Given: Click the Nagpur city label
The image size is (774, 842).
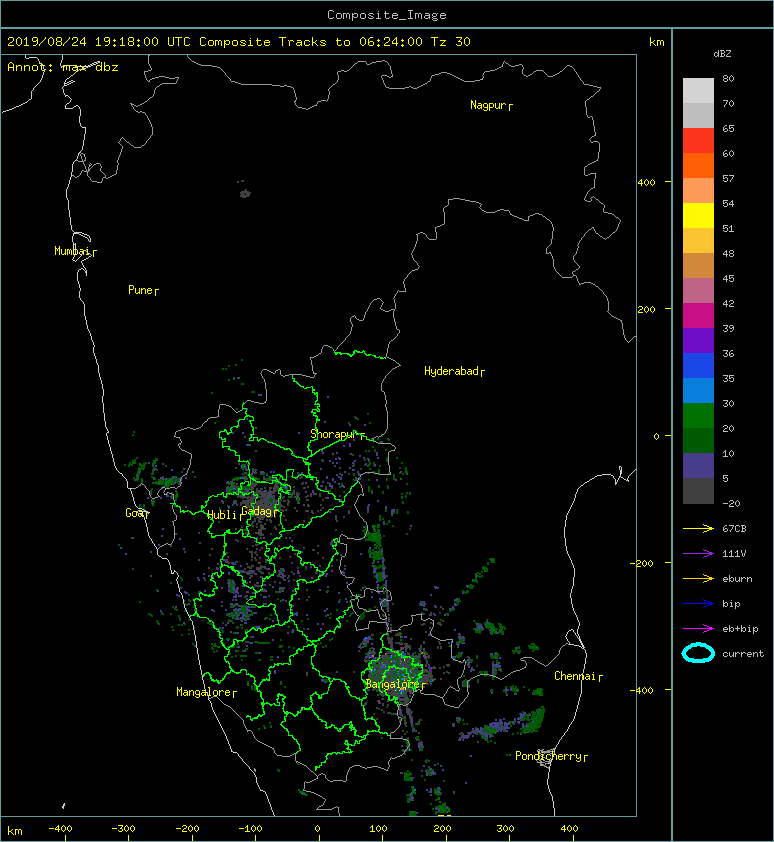Looking at the screenshot, I should coord(488,105).
